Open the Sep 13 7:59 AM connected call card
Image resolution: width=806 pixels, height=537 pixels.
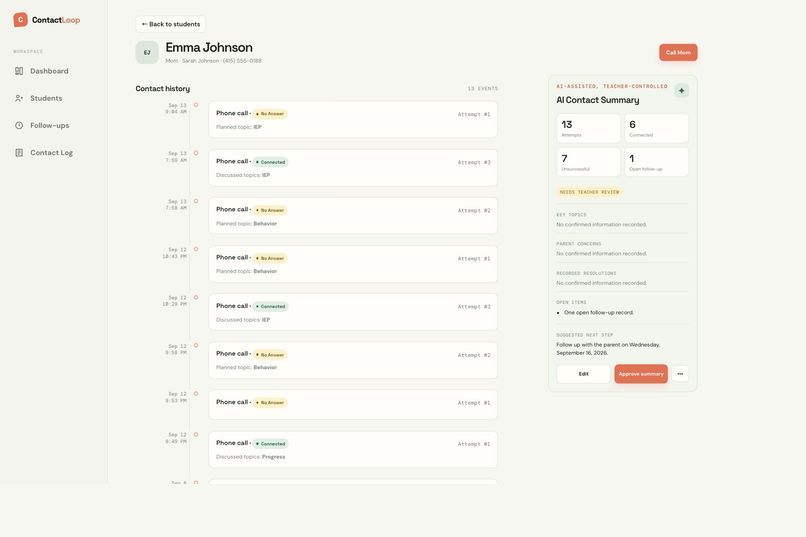353,168
